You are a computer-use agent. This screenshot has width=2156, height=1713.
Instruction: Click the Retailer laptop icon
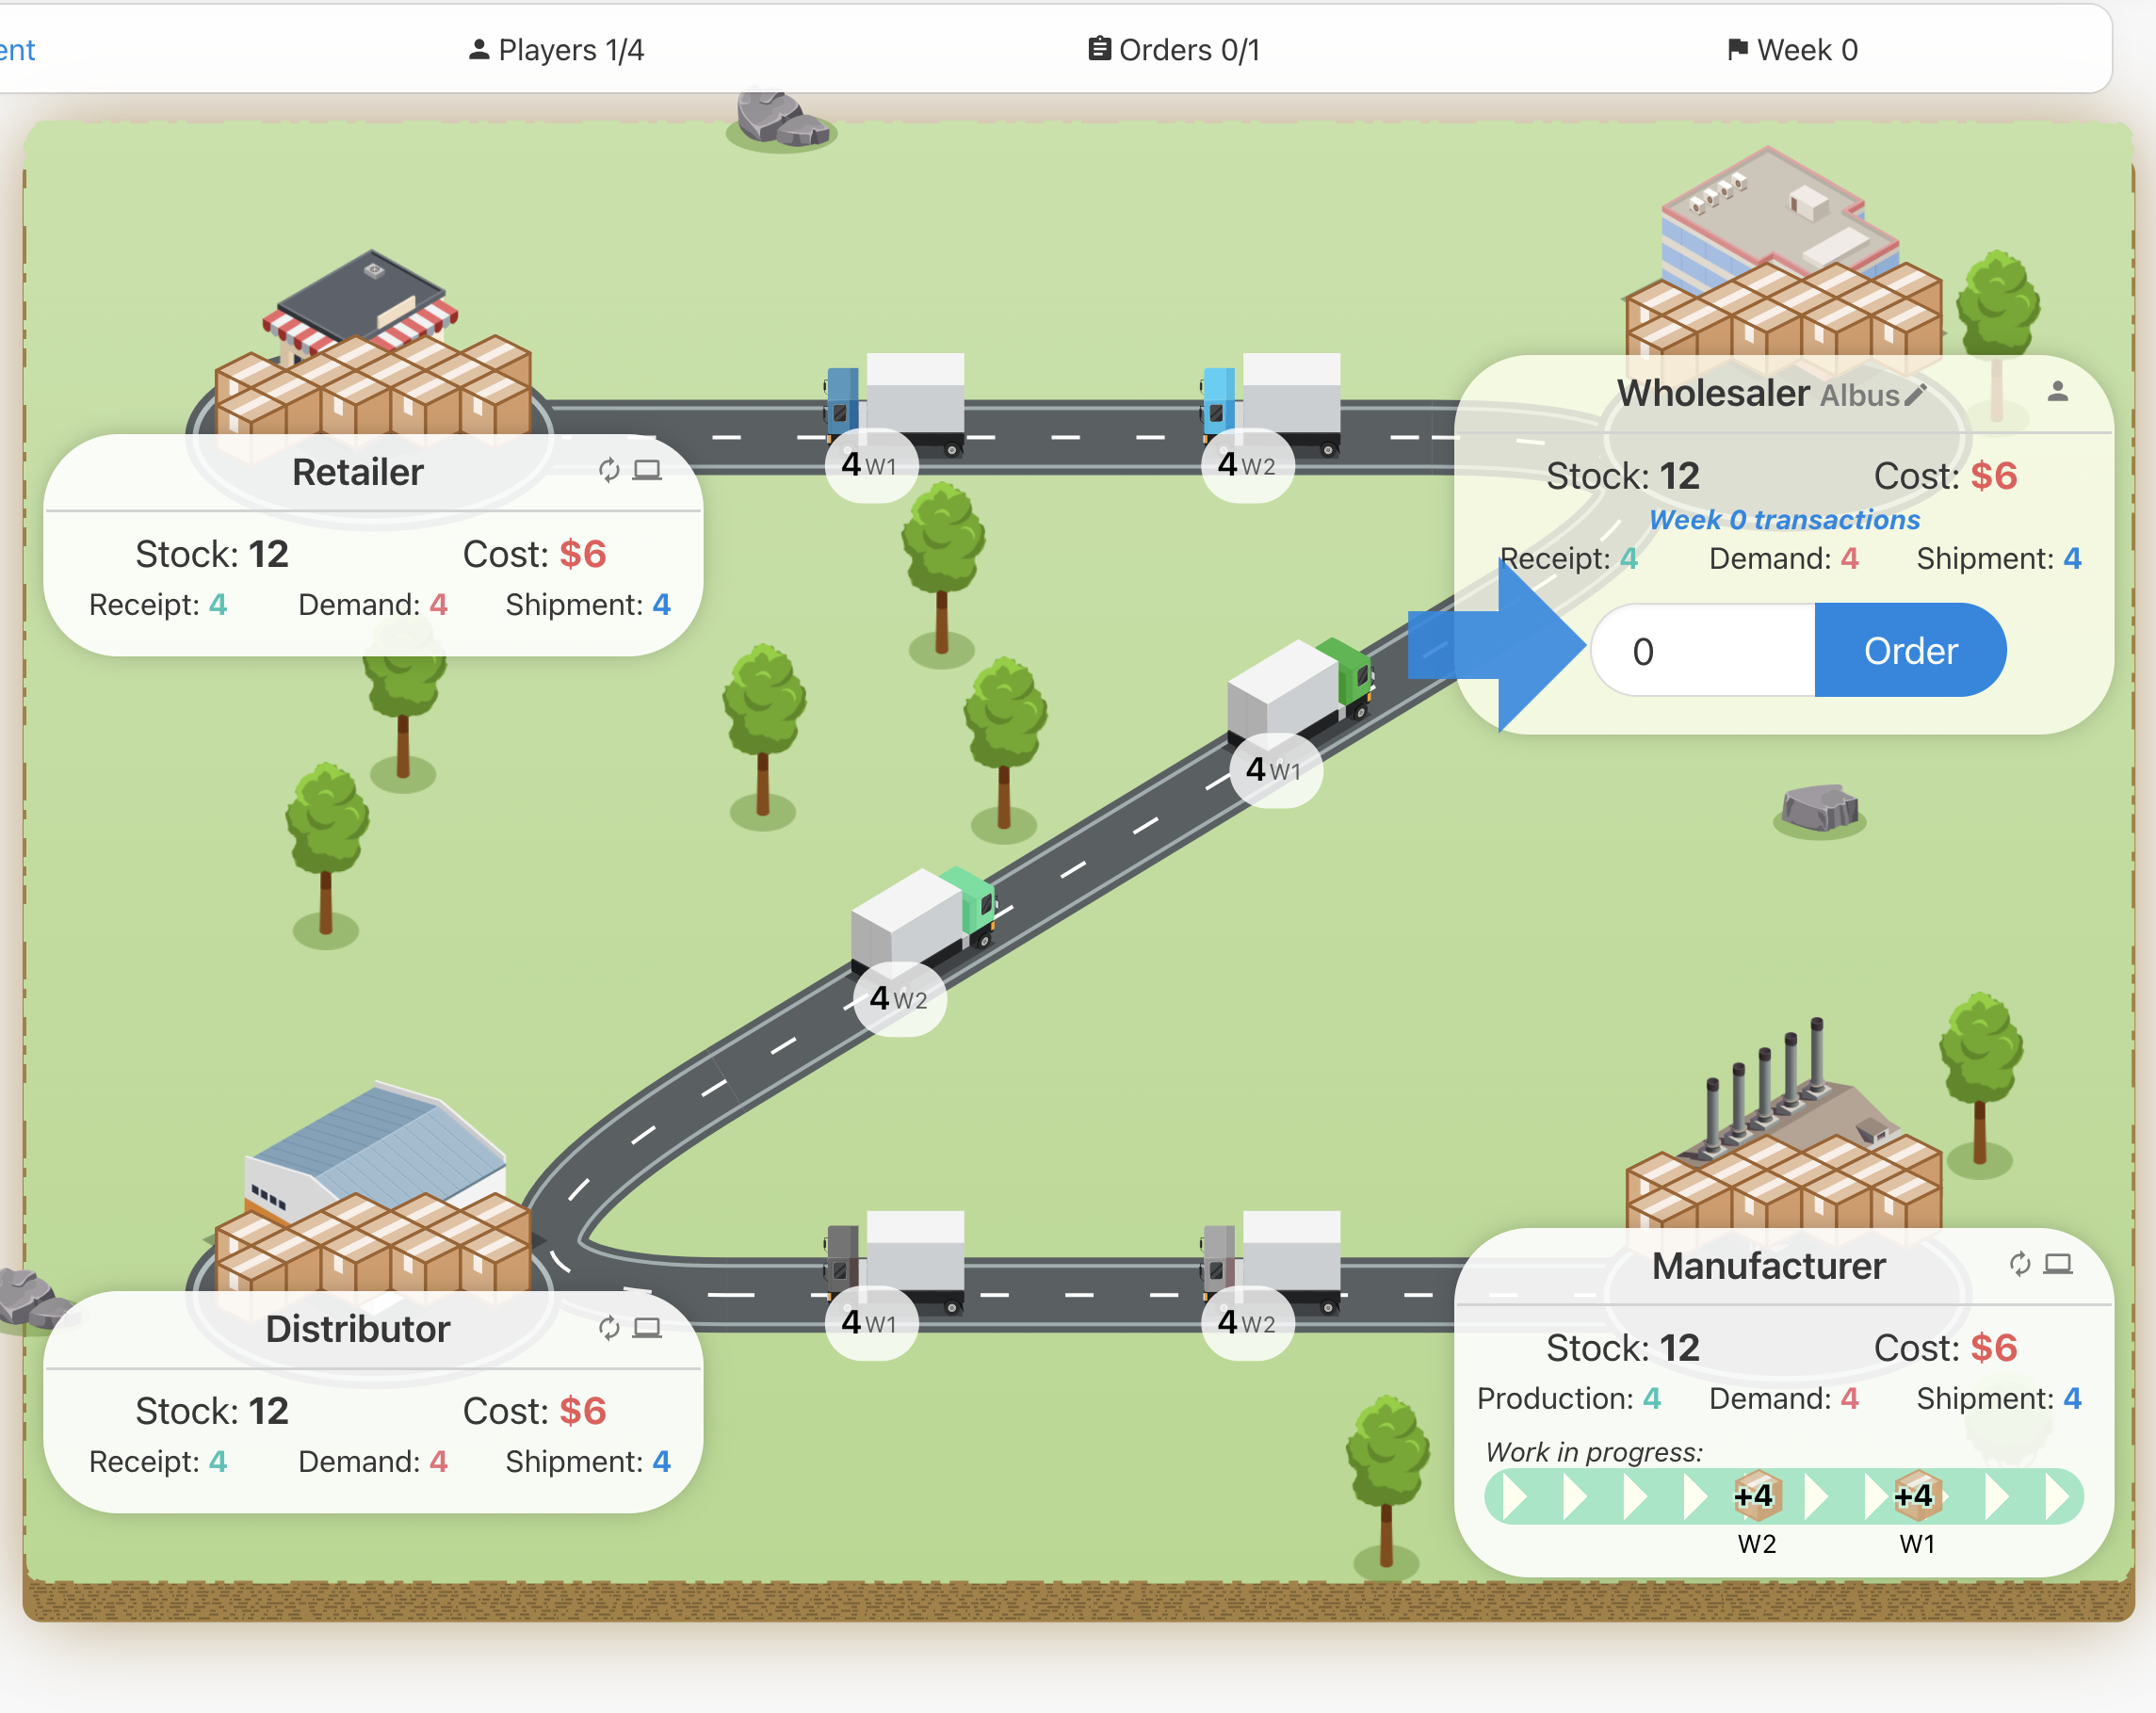(647, 470)
